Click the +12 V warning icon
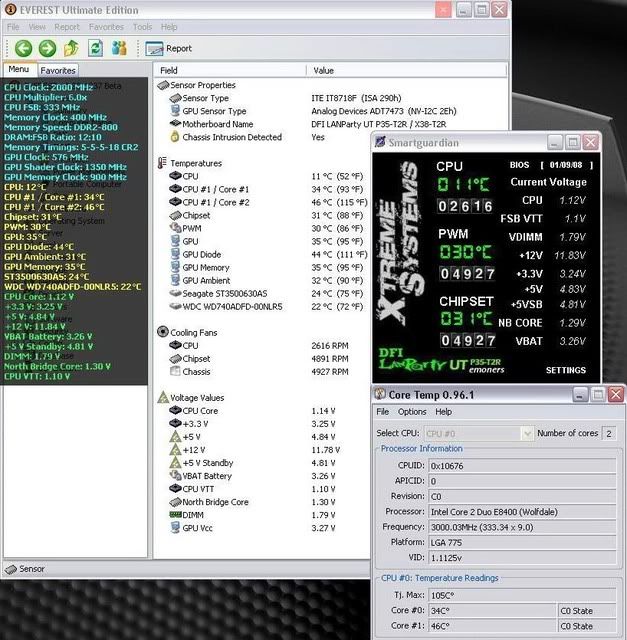 point(175,449)
